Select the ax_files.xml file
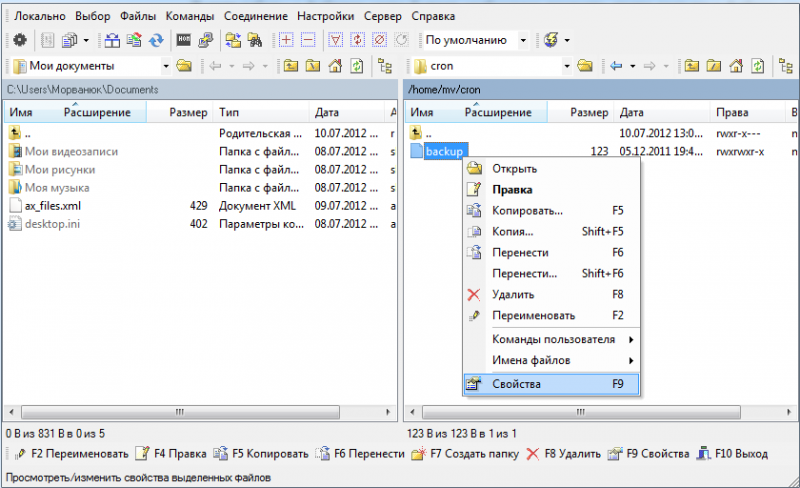800x488 pixels. point(51,205)
